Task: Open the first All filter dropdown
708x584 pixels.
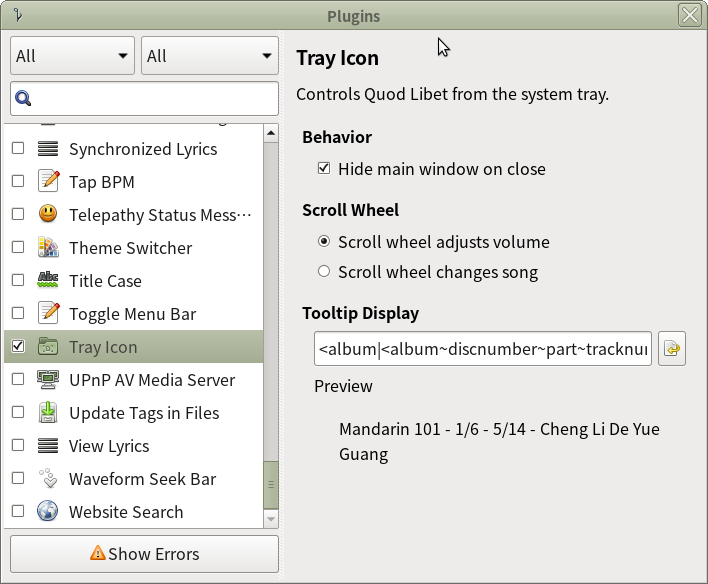Action: click(x=73, y=56)
